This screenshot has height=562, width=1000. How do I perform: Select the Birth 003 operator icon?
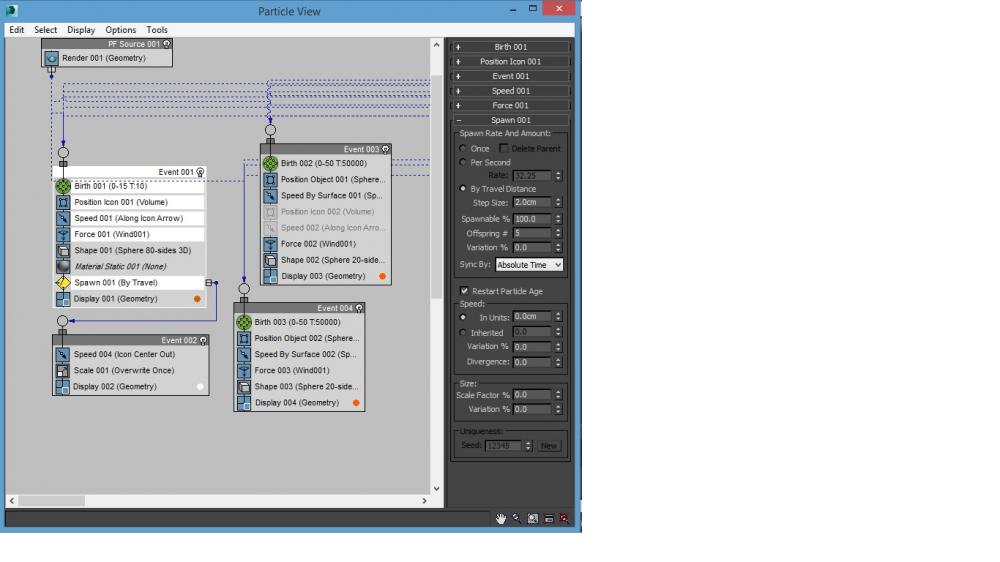244,322
